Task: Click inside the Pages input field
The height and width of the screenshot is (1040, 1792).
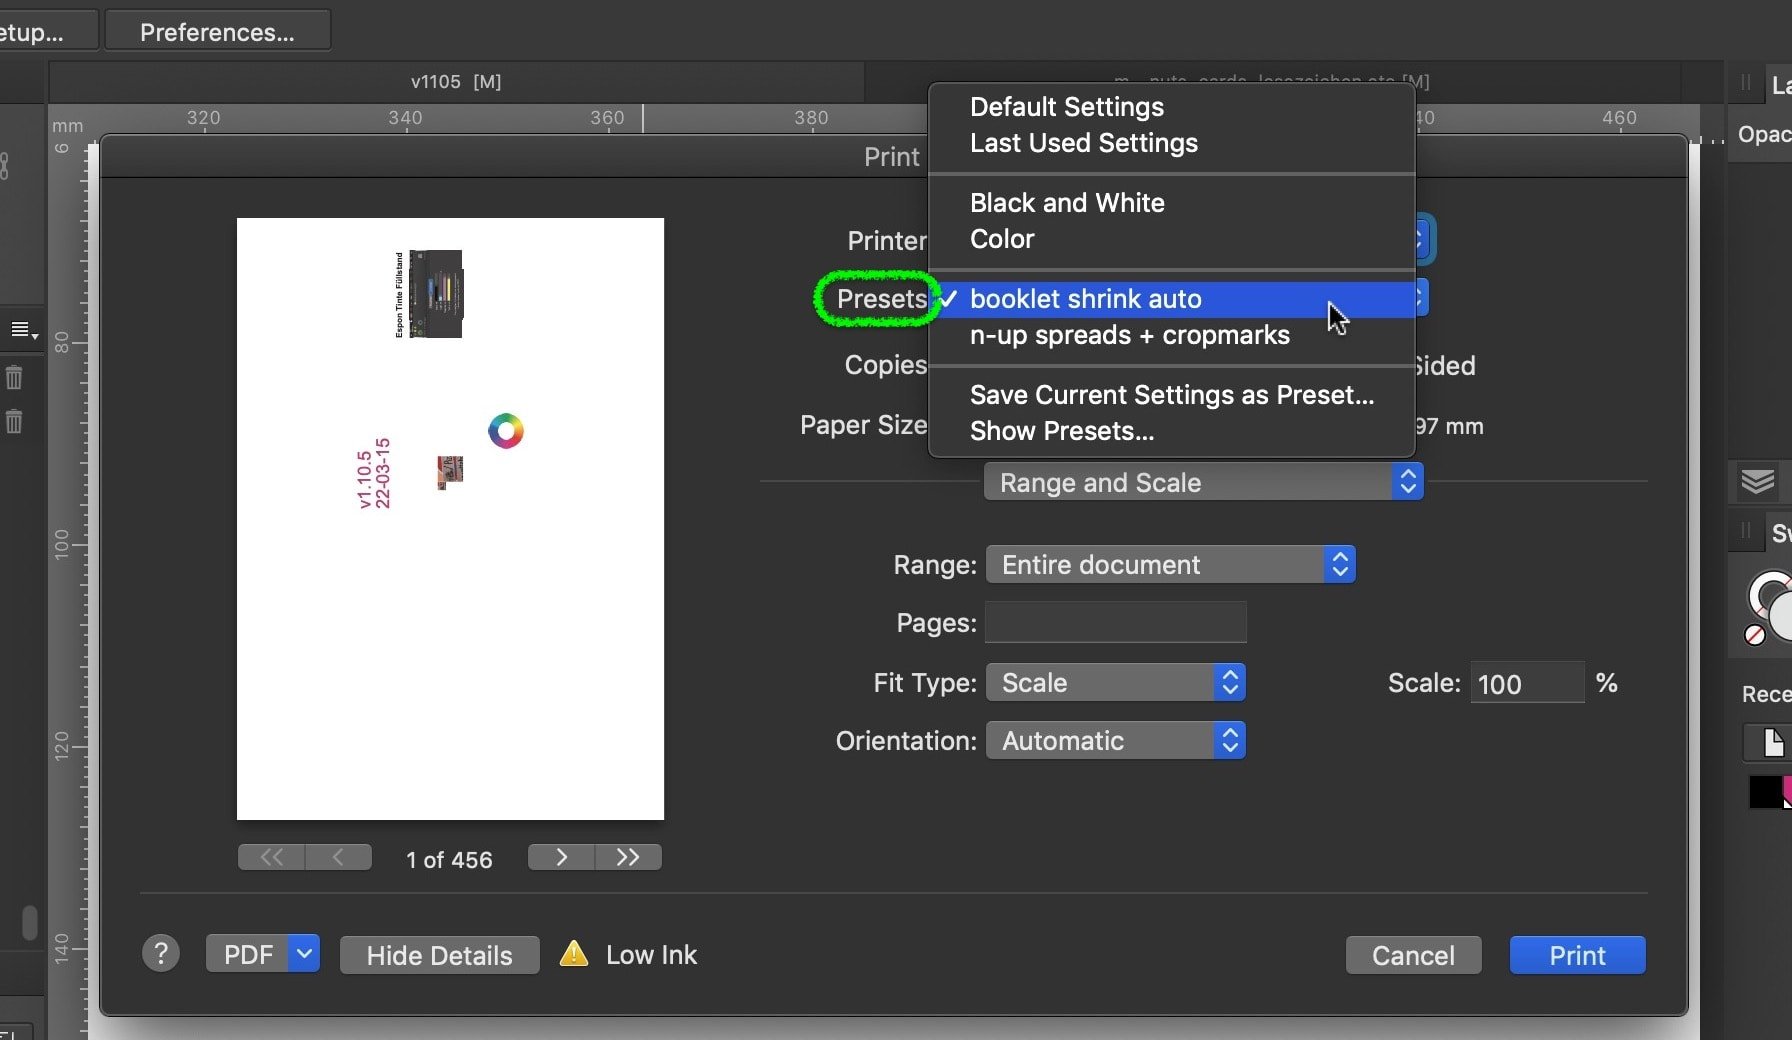Action: (1114, 622)
